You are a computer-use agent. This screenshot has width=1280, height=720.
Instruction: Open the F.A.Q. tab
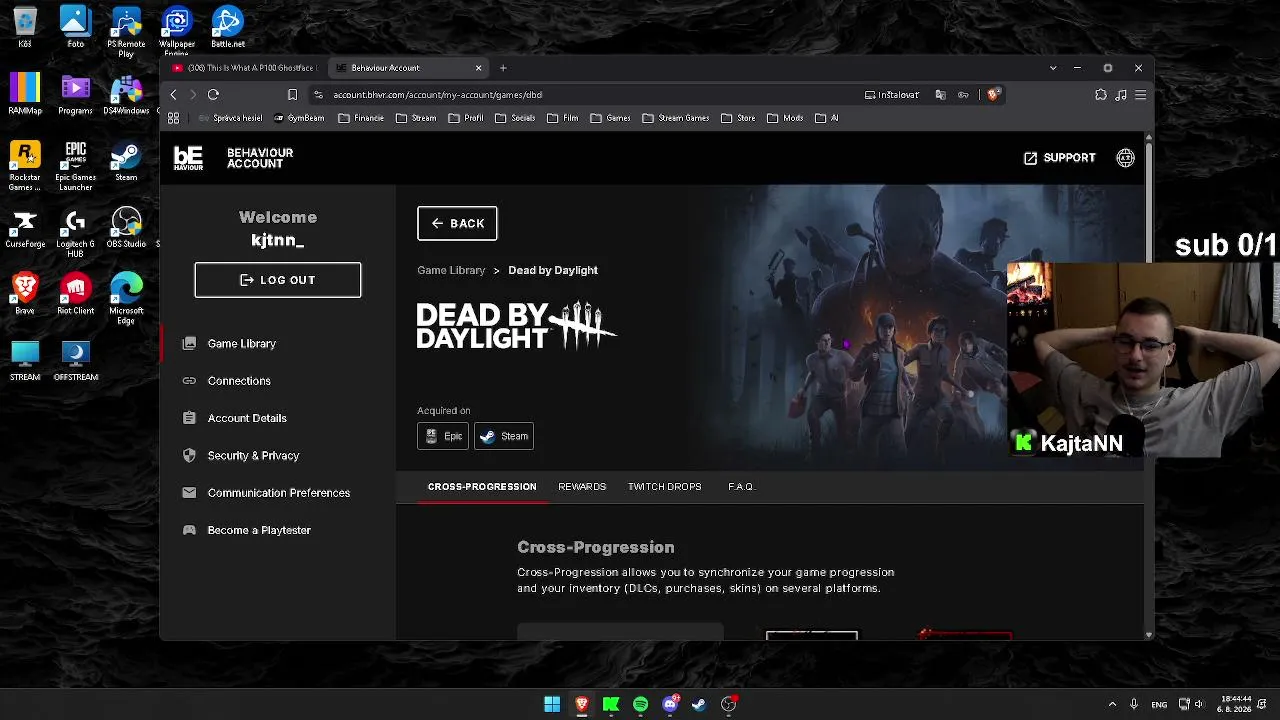pos(741,487)
